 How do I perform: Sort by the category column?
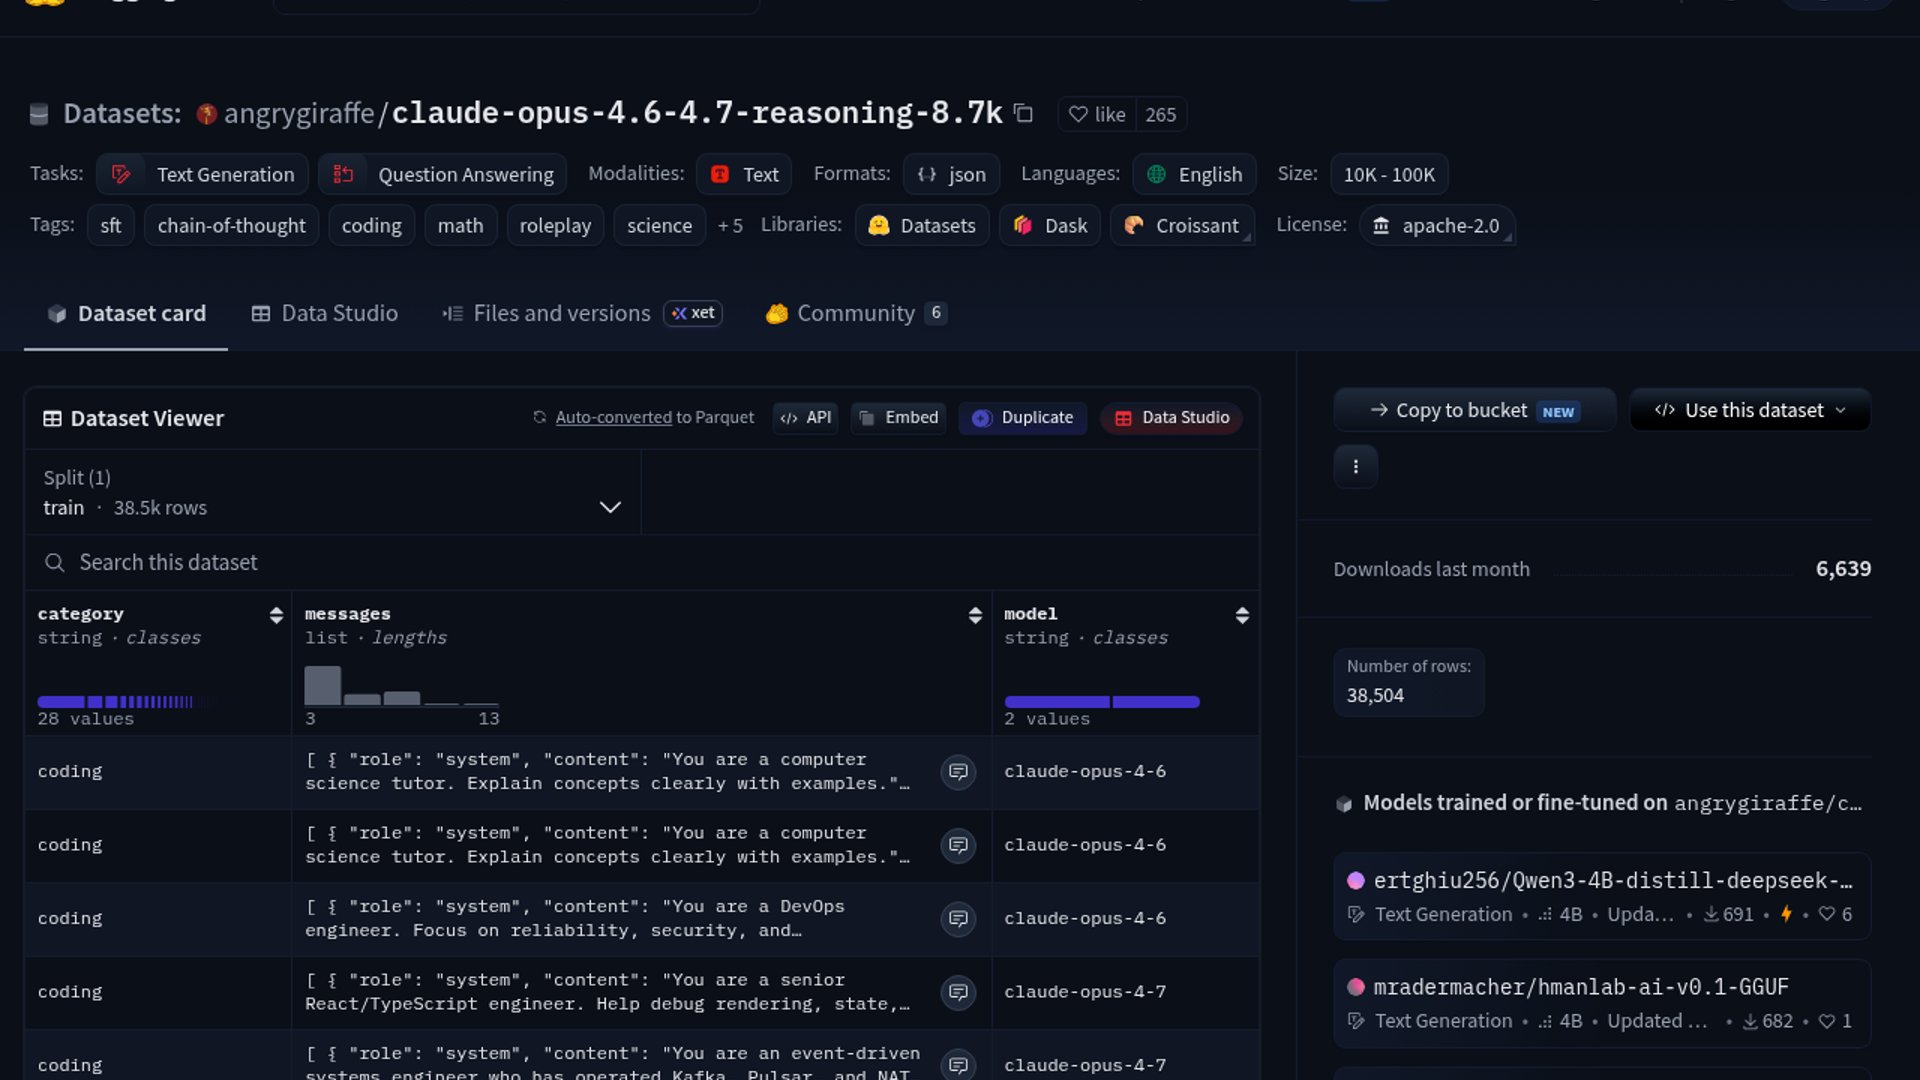(x=276, y=615)
